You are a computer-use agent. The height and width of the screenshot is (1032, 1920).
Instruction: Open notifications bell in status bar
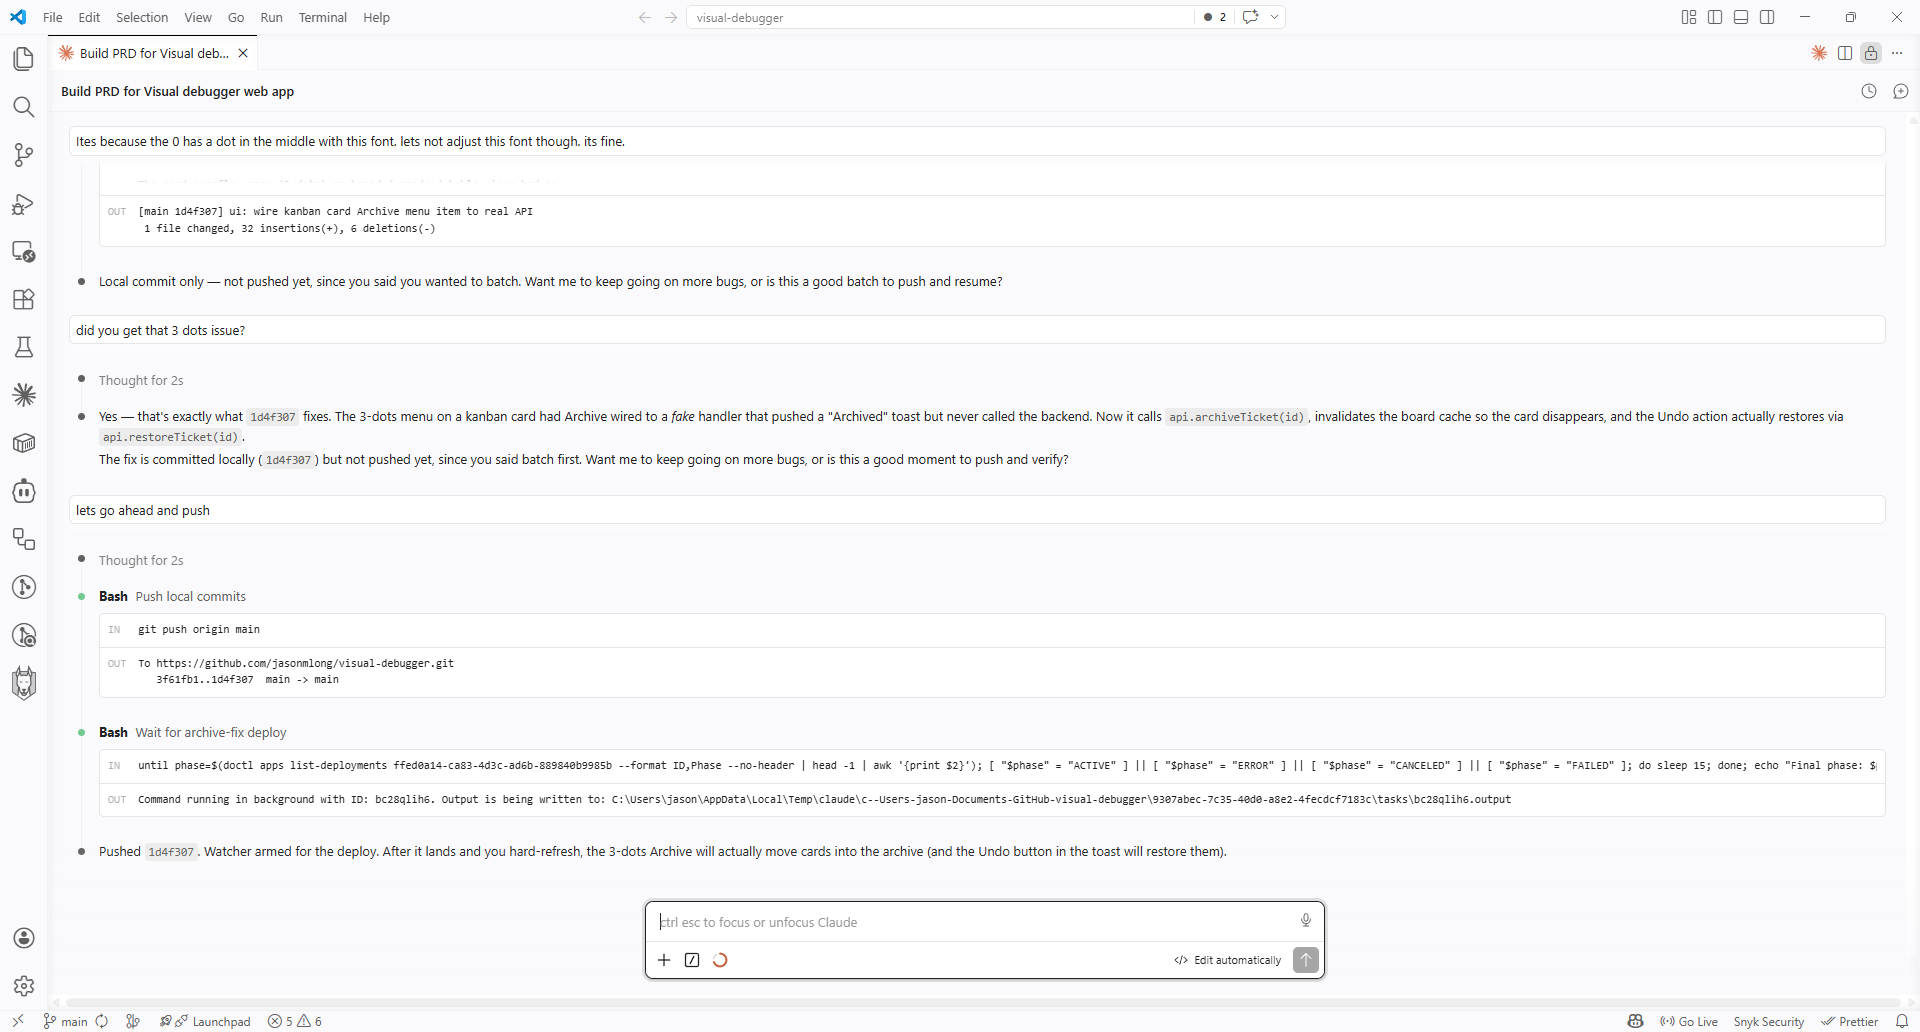(1902, 1021)
